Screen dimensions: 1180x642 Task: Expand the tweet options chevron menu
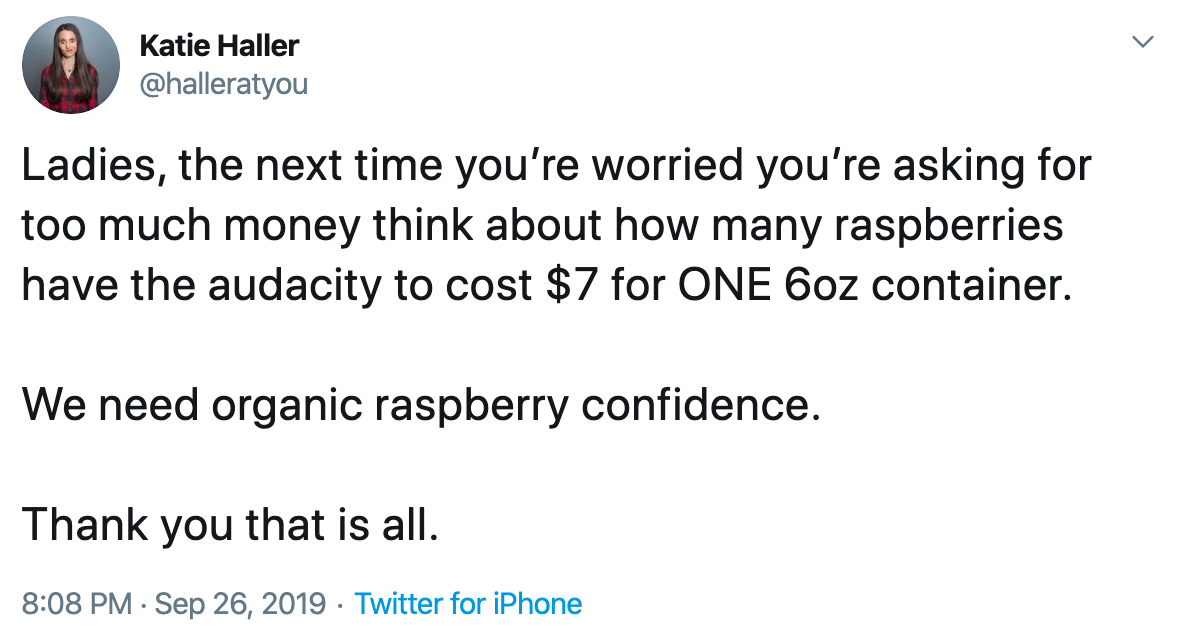pos(1142,42)
